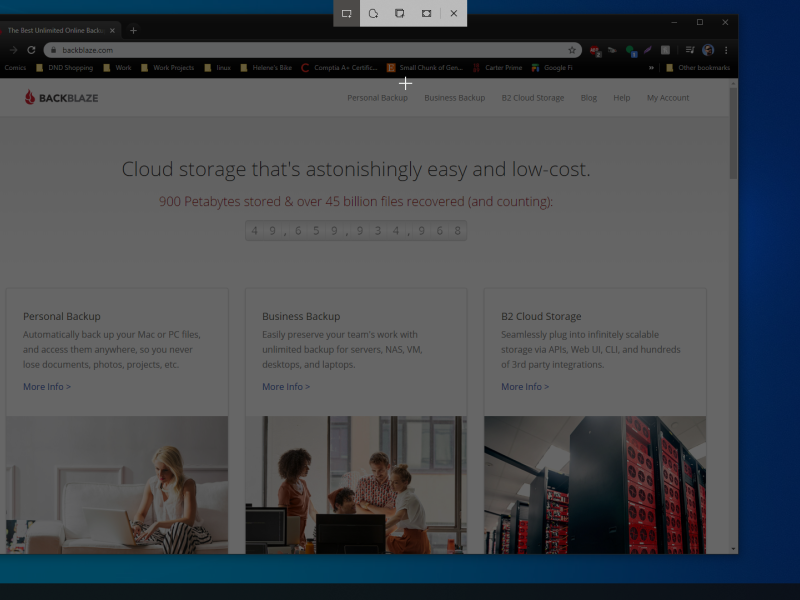Click the Chrome reload button
Image resolution: width=800 pixels, height=600 pixels.
[x=31, y=50]
